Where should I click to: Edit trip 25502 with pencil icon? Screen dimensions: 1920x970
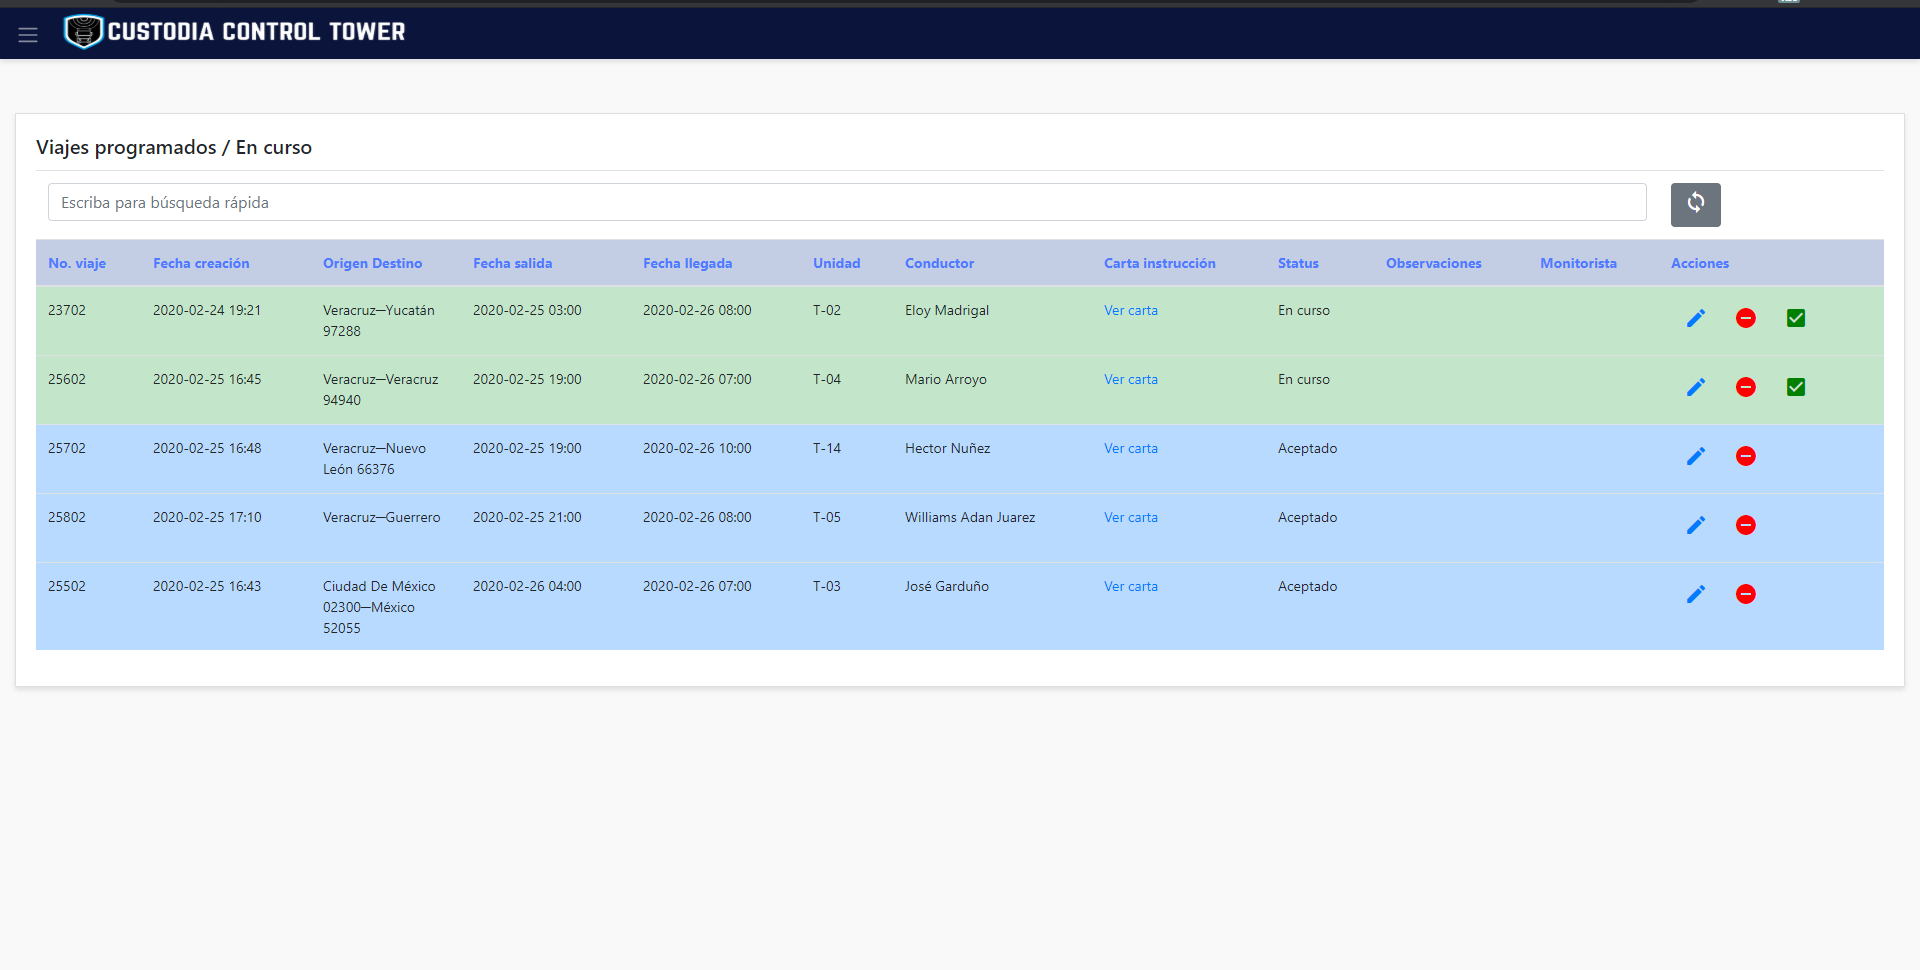1696,594
